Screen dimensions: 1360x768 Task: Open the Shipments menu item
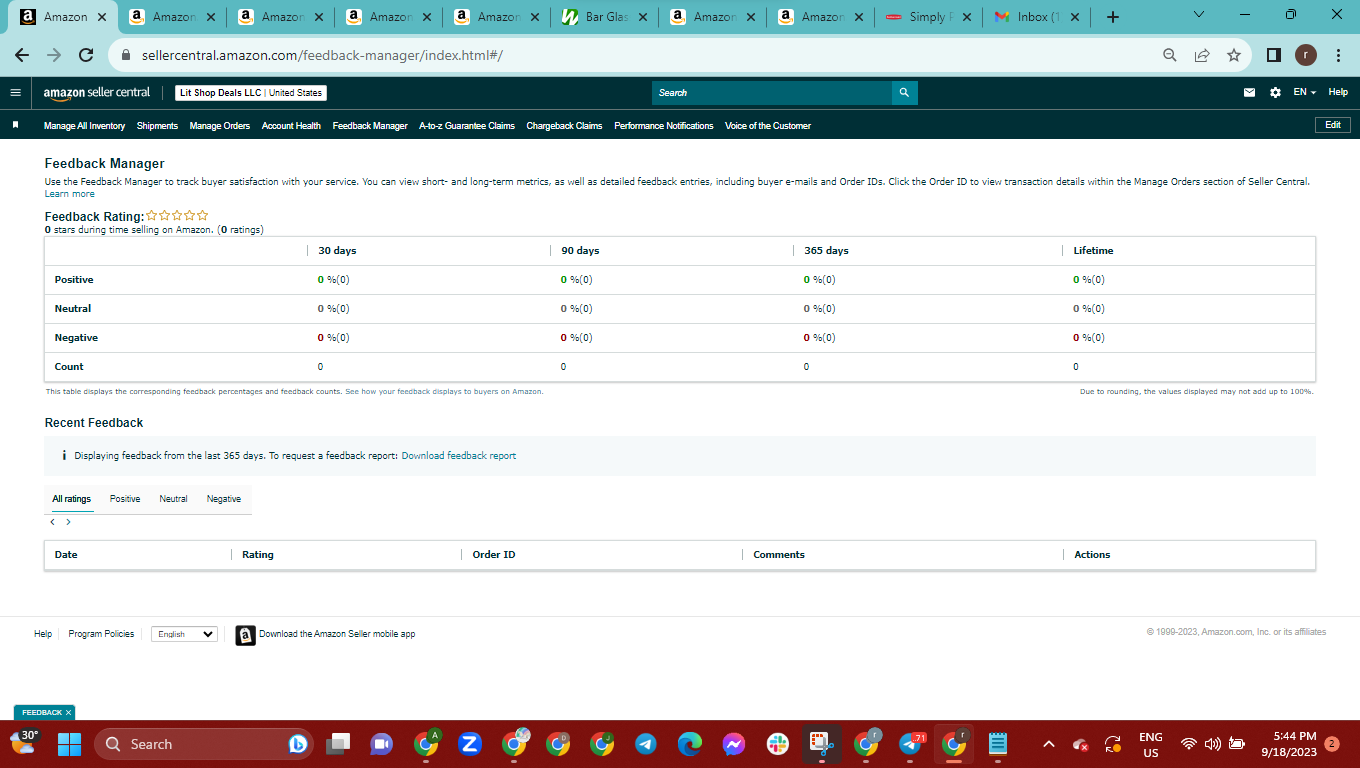click(x=157, y=126)
